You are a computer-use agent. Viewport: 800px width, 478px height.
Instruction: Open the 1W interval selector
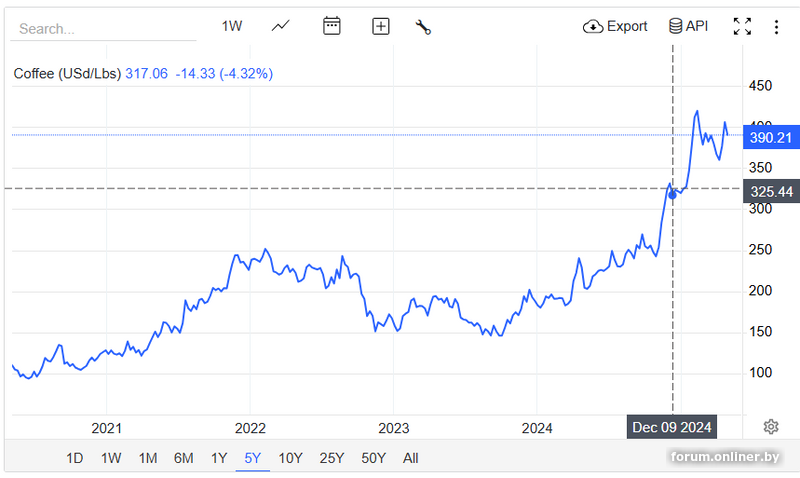point(232,27)
